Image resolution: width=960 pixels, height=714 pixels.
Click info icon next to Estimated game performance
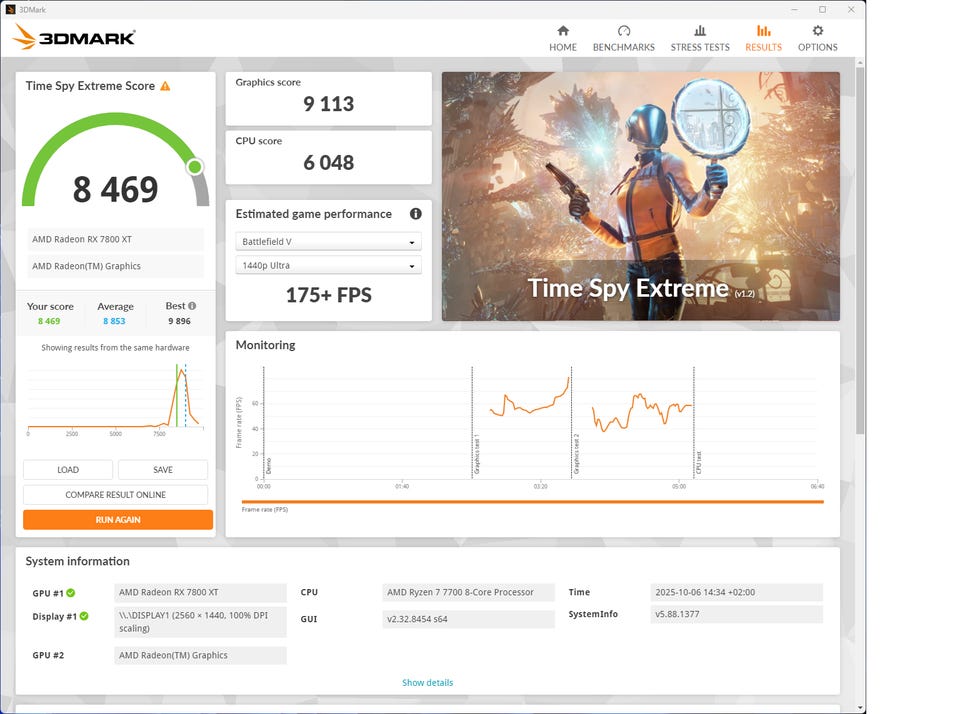[x=415, y=214]
